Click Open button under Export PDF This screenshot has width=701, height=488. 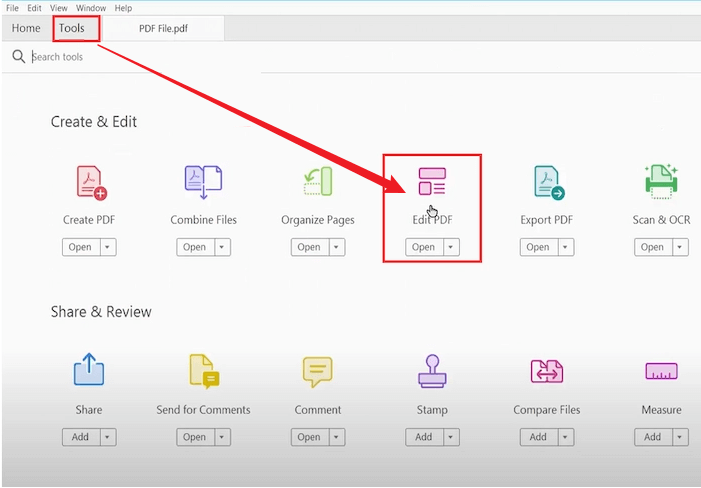pyautogui.click(x=538, y=247)
